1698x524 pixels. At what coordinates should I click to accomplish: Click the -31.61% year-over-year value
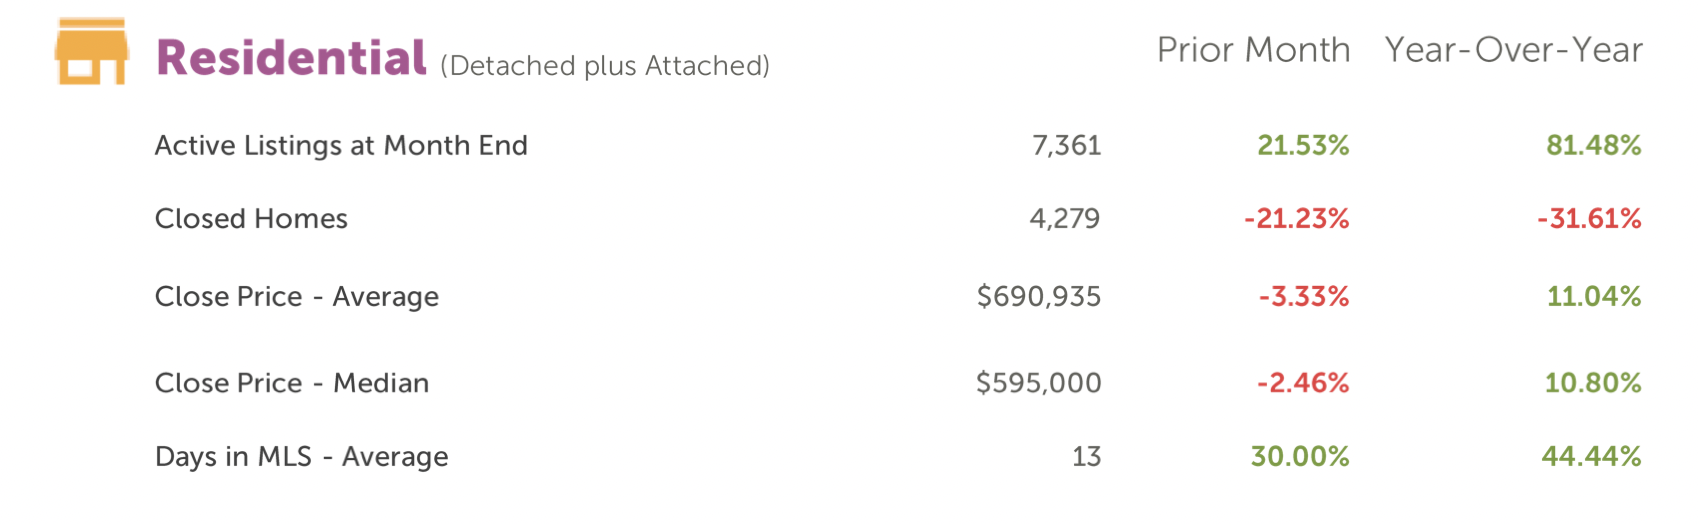tap(1590, 219)
